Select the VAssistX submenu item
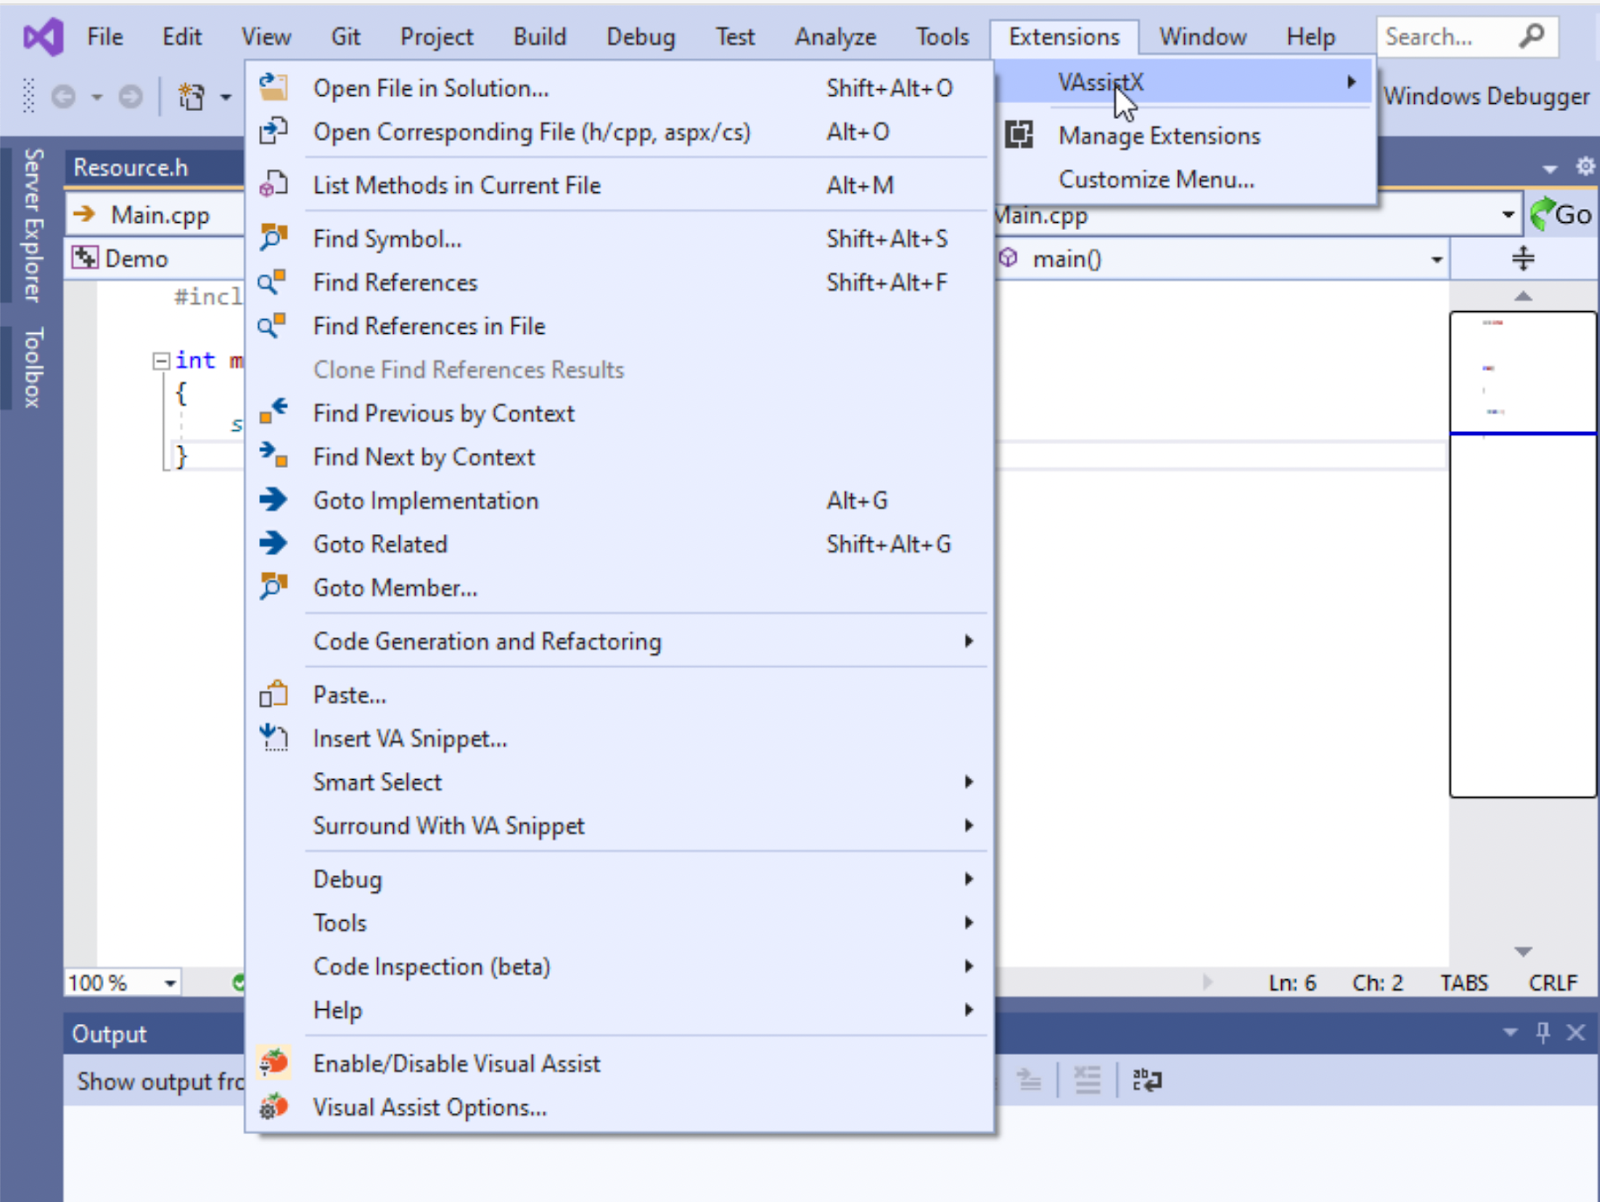Viewport: 1600px width, 1202px height. pyautogui.click(x=1187, y=82)
